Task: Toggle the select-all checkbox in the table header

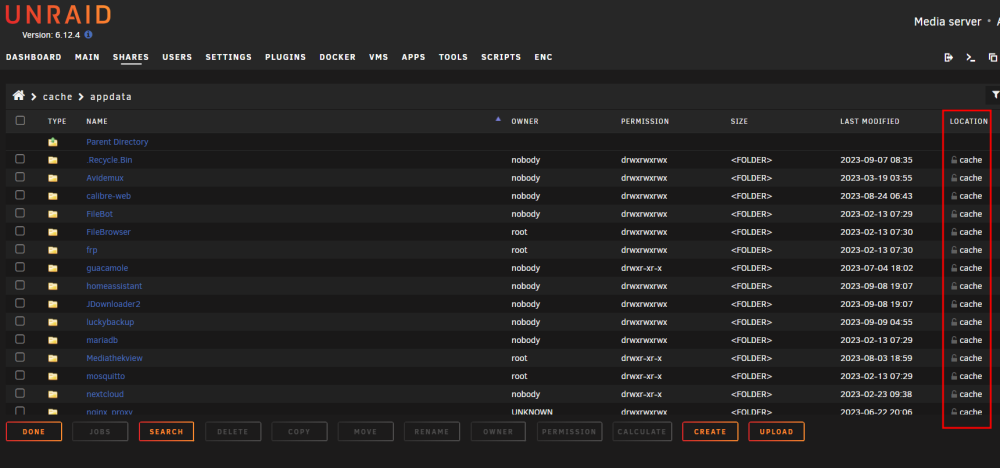Action: click(20, 121)
